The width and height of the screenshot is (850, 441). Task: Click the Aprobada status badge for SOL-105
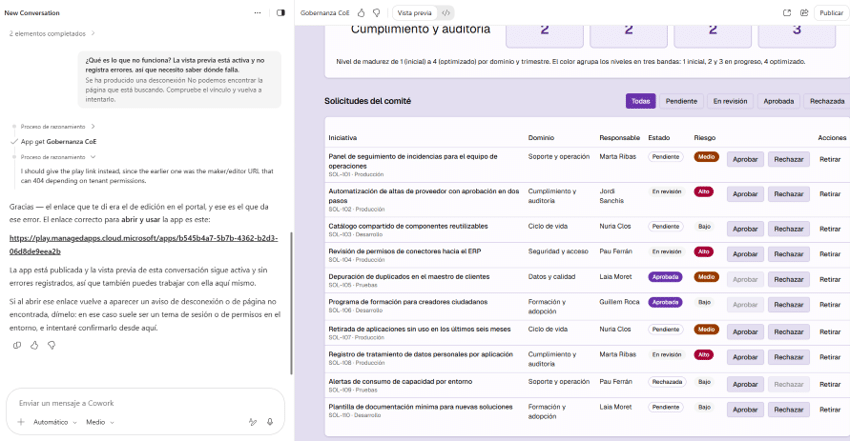(x=665, y=277)
